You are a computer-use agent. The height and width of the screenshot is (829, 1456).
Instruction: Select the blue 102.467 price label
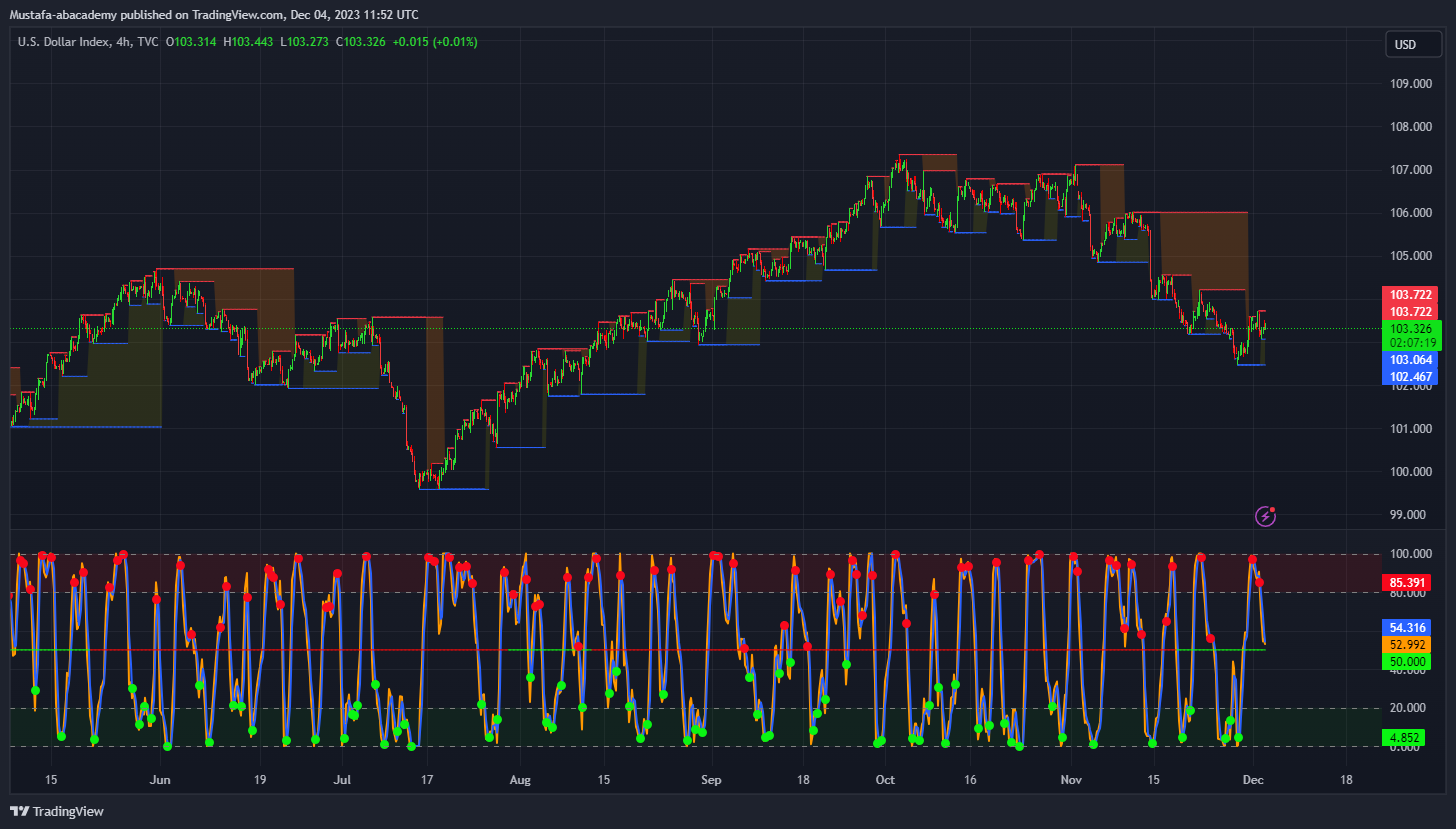(x=1410, y=377)
